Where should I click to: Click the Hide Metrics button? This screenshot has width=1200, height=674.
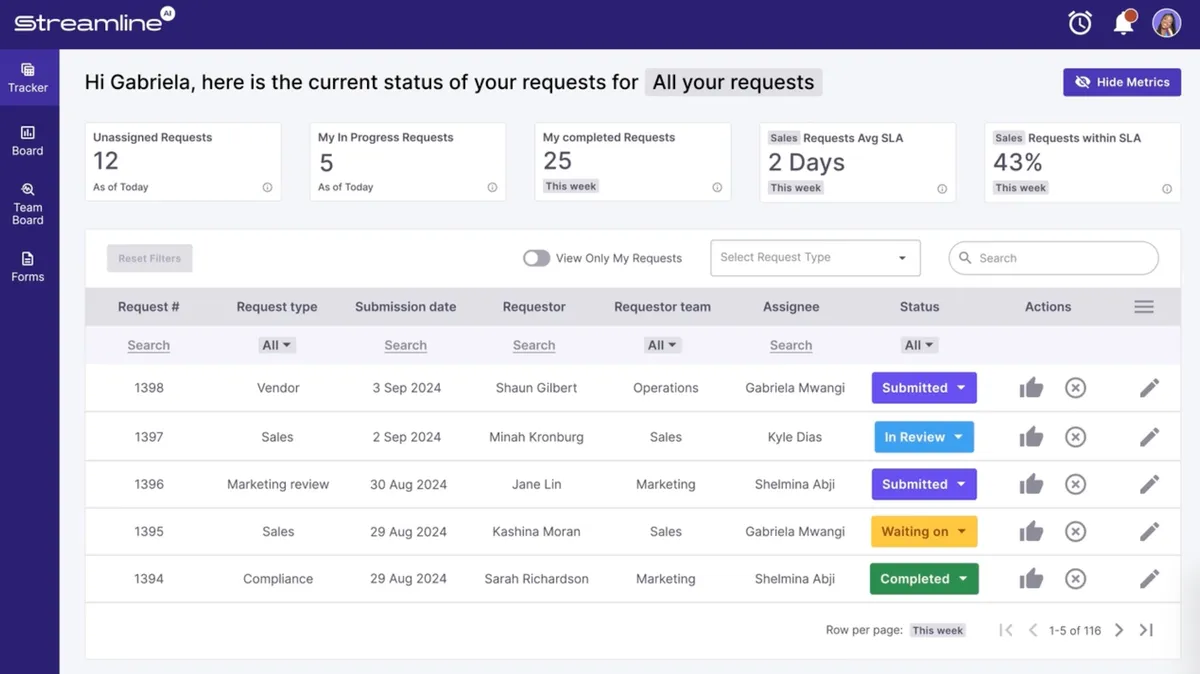(x=1122, y=82)
